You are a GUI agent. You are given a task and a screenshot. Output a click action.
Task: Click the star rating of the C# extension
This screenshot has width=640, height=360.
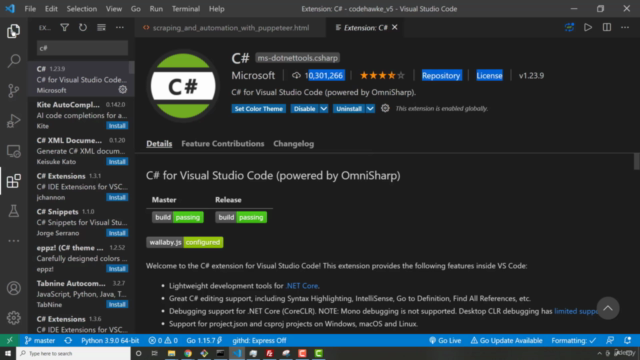point(382,76)
